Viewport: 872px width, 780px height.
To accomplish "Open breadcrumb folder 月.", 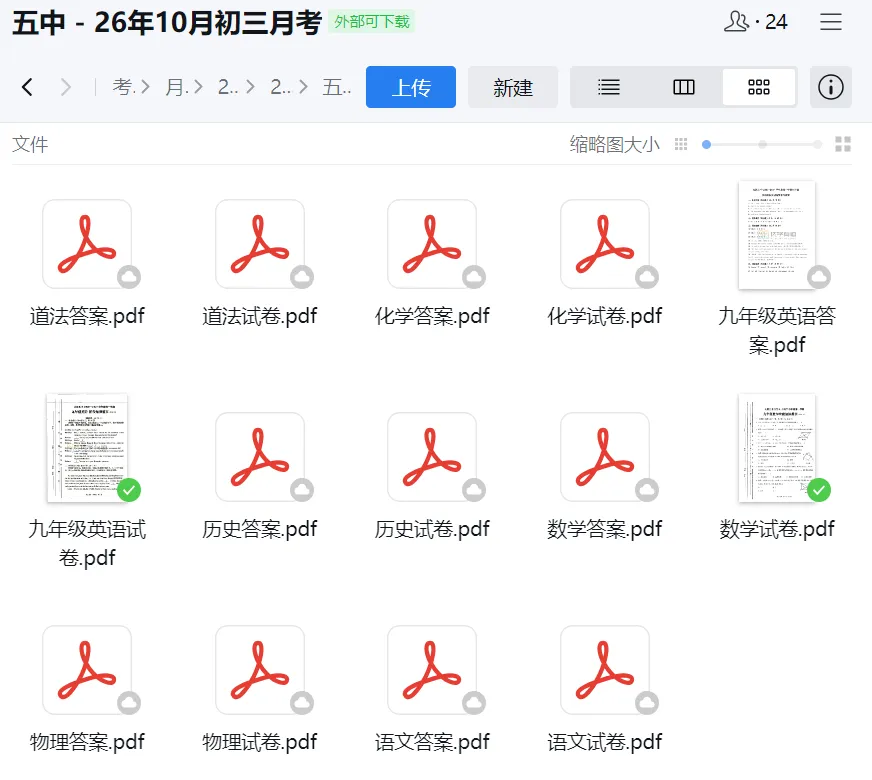I will tap(176, 87).
